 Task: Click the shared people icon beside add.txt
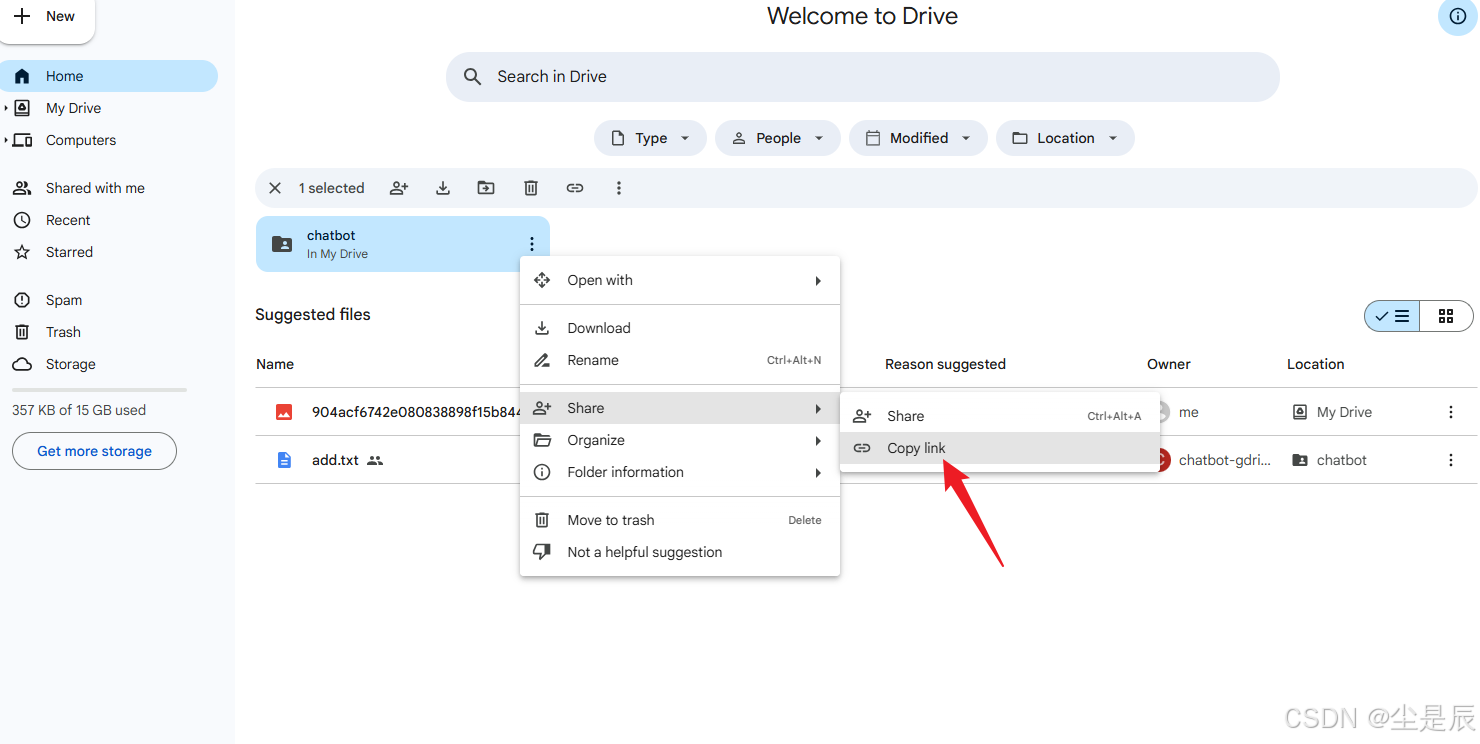375,460
